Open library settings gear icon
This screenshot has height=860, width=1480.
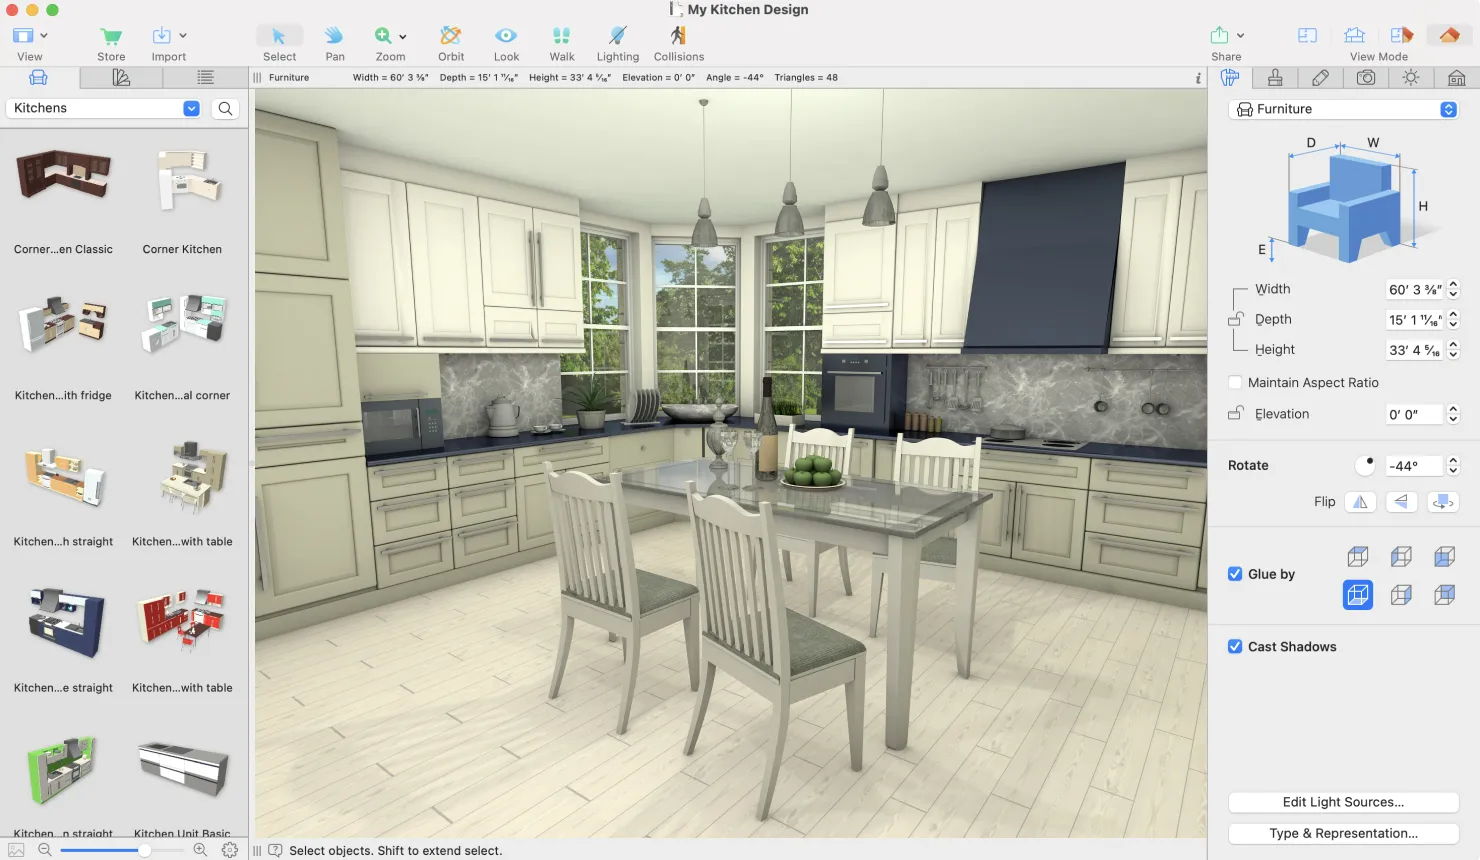point(230,850)
